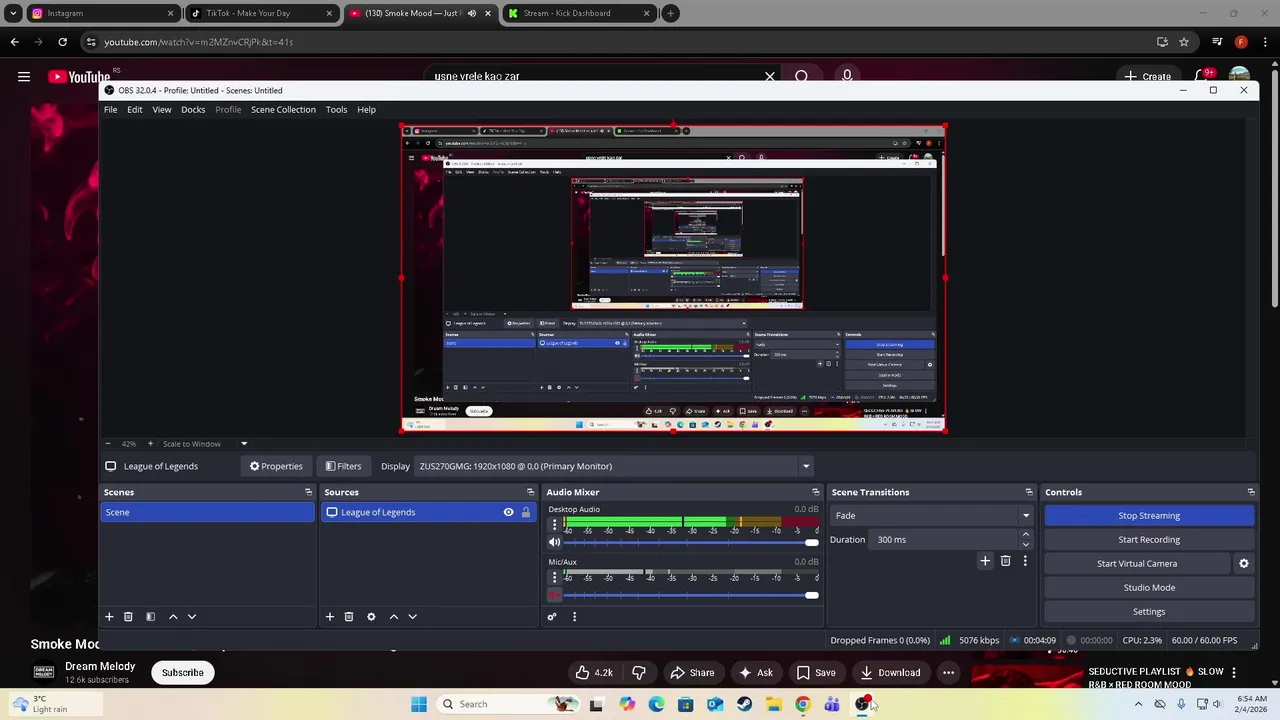This screenshot has height=720, width=1280.
Task: Open Mic/Aux three-dot options
Action: (x=554, y=577)
